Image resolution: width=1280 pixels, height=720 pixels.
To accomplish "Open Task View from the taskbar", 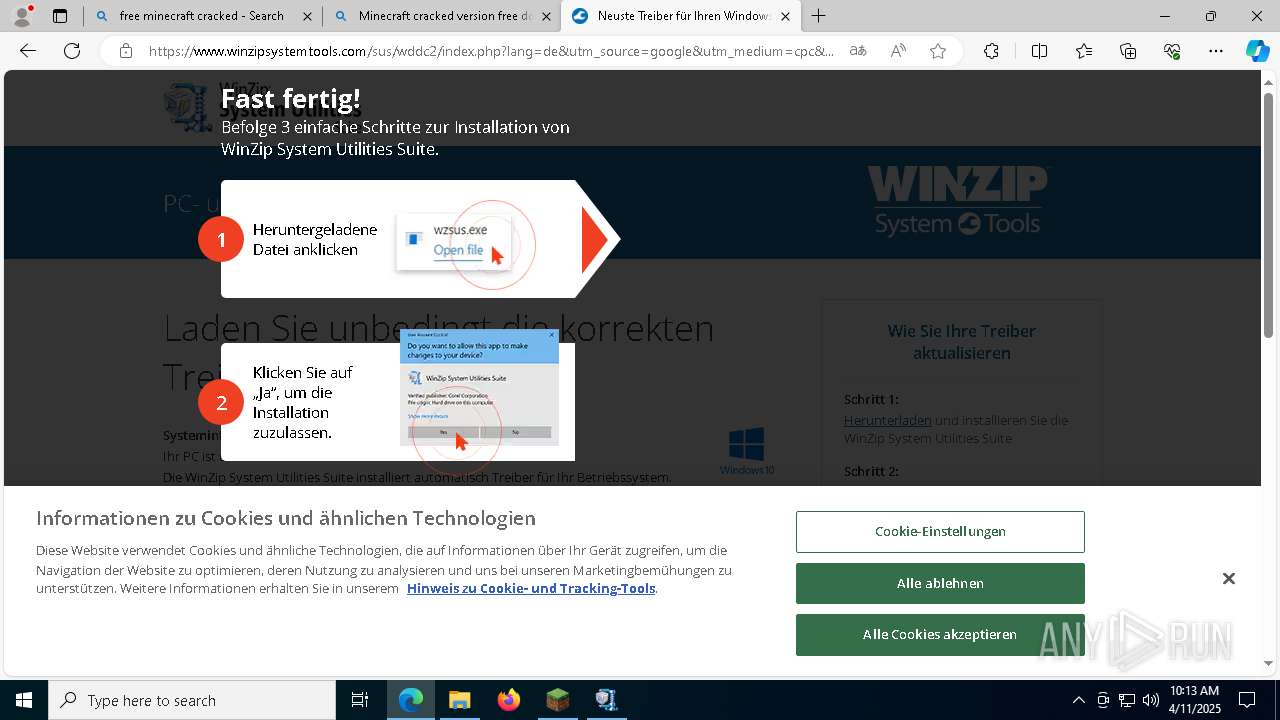I will pos(360,700).
